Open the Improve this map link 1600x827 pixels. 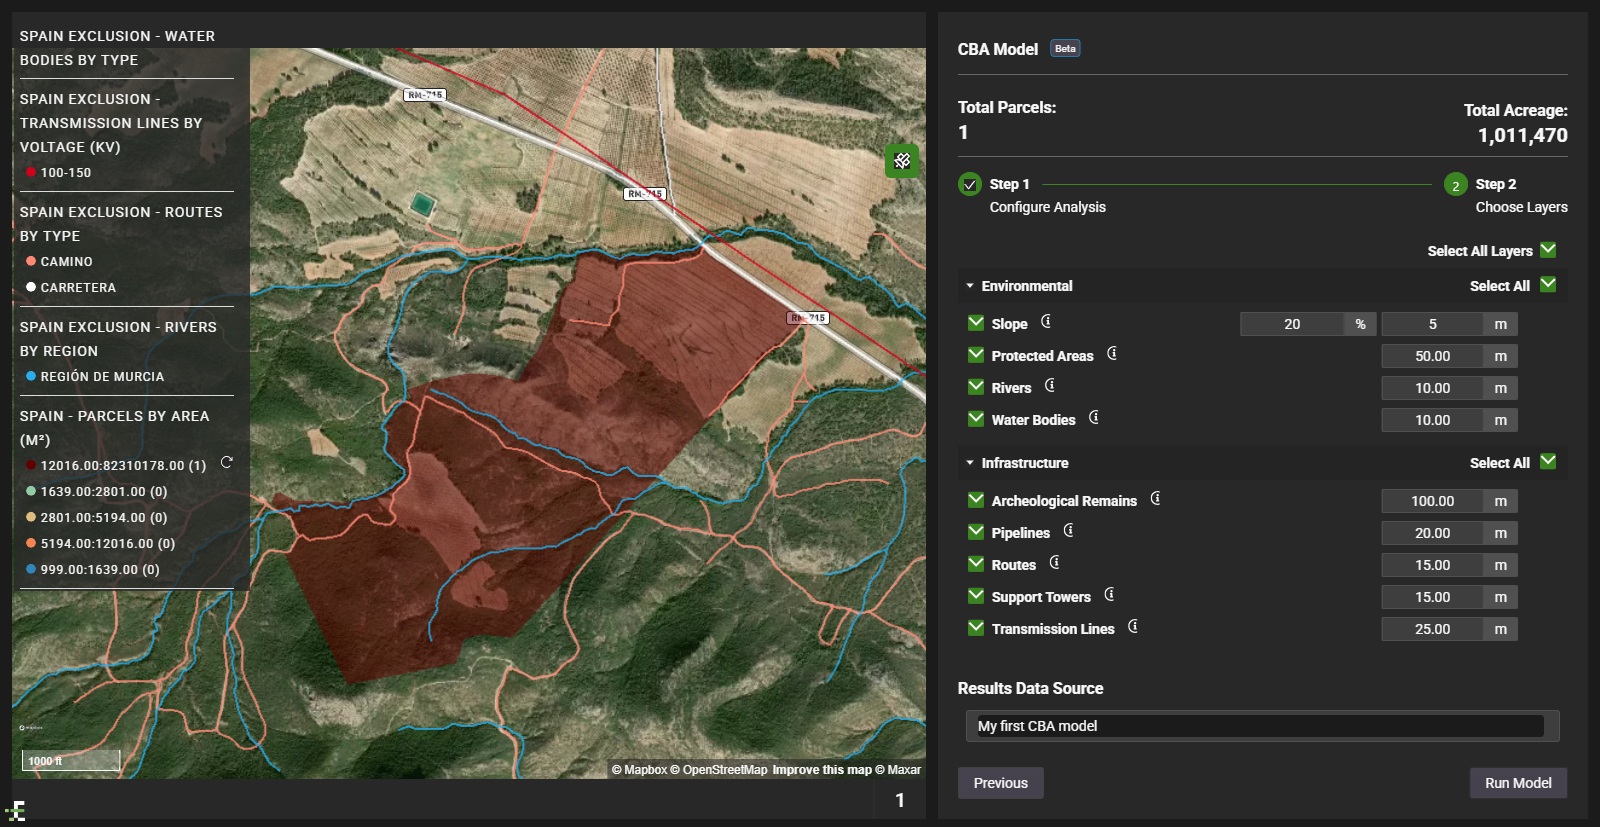(x=822, y=770)
